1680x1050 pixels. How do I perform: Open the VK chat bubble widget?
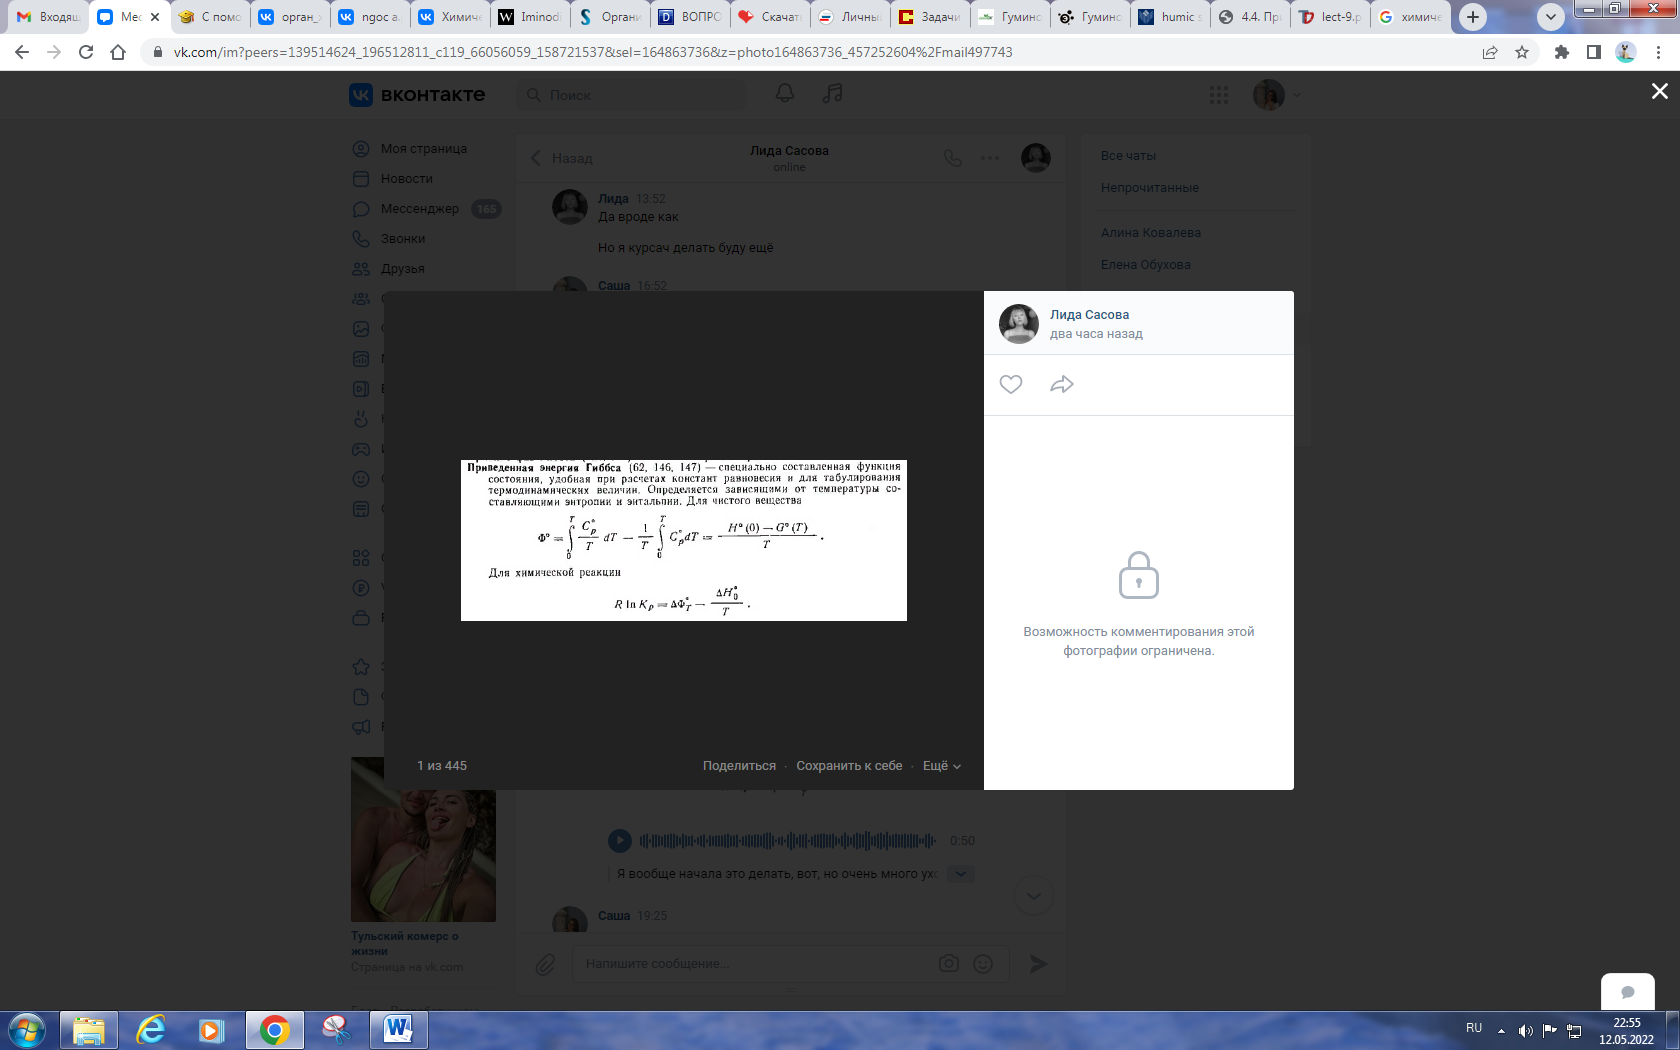click(x=1627, y=992)
